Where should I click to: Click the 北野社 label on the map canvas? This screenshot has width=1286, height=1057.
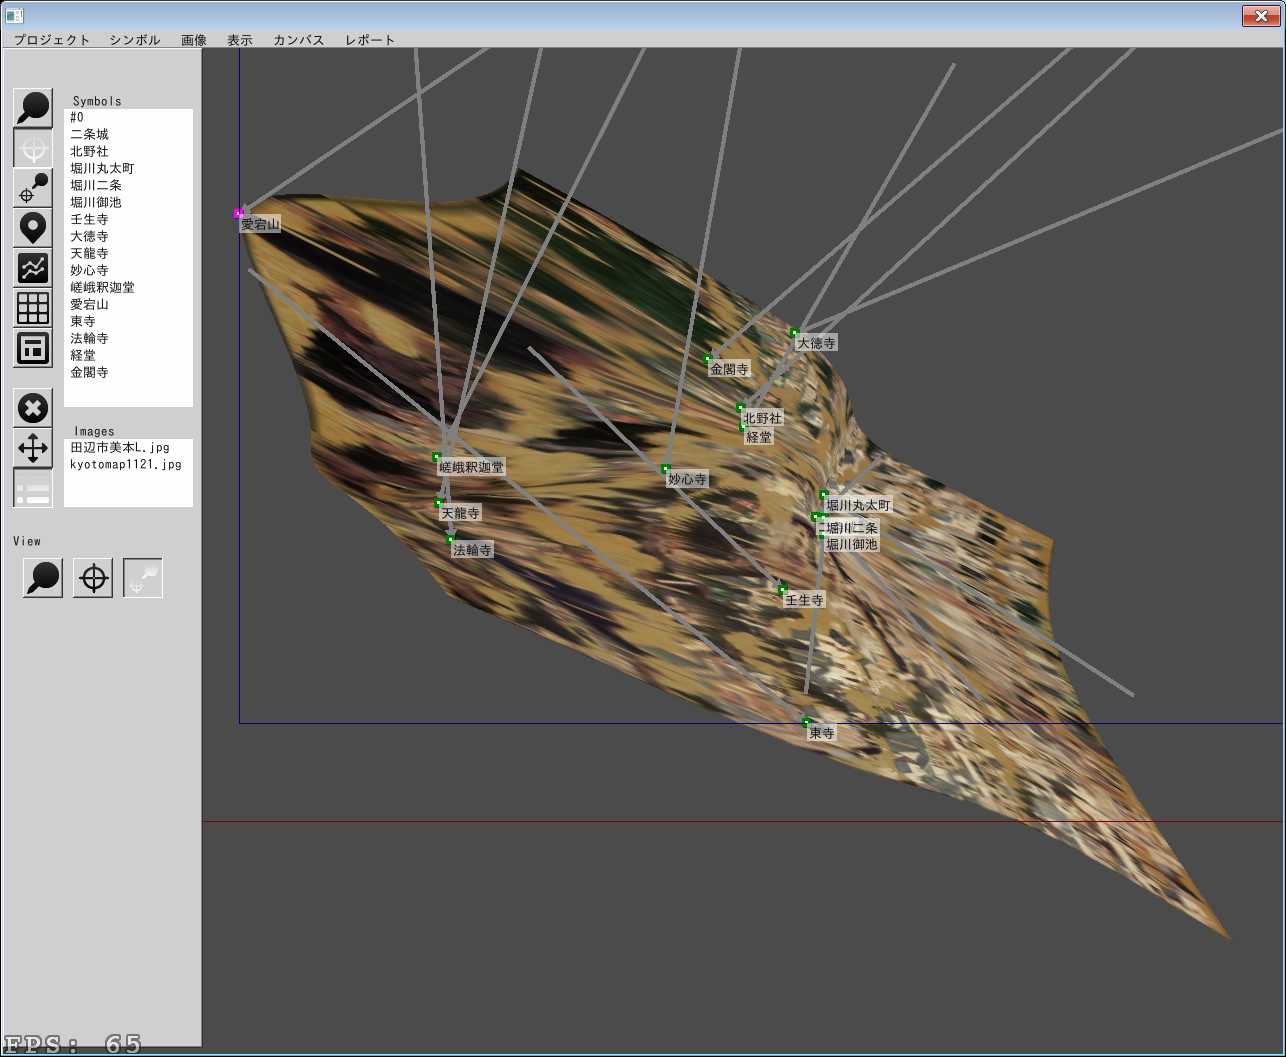click(762, 419)
